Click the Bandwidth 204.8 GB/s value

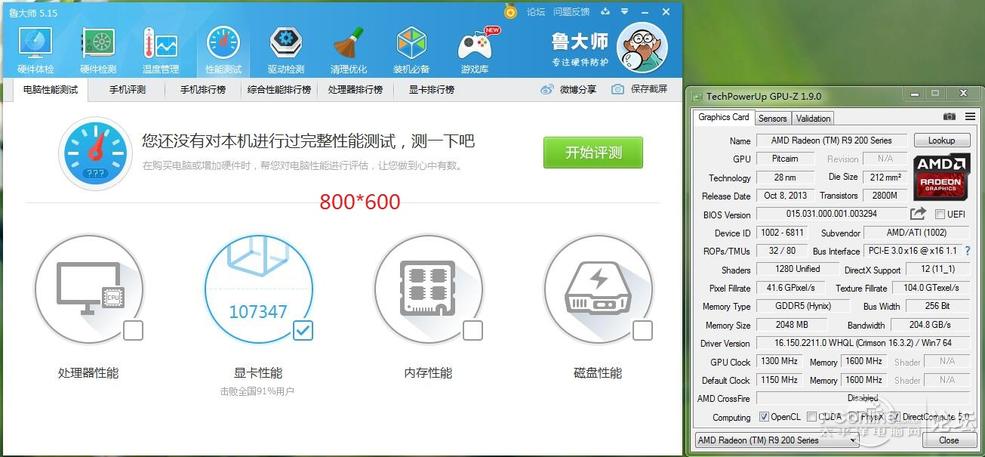[930, 325]
